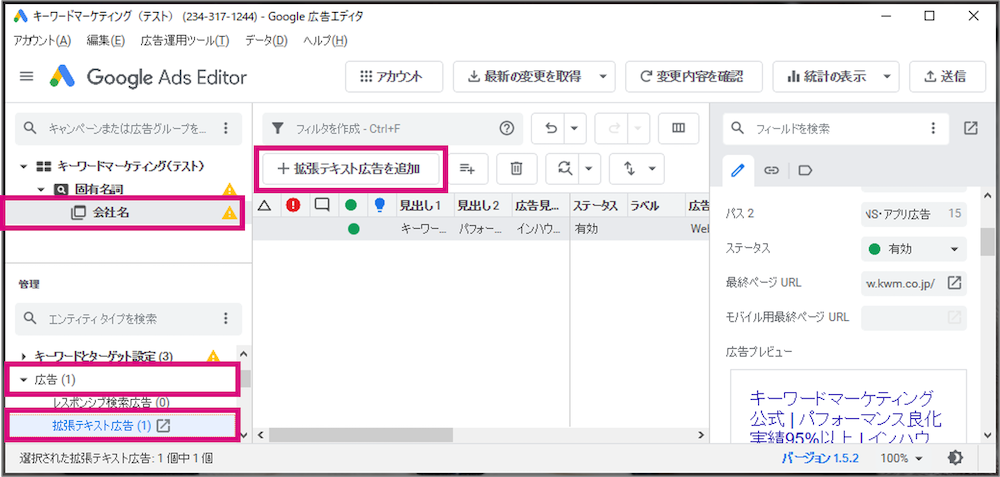
Task: Click the undo arrow button
Action: click(551, 129)
